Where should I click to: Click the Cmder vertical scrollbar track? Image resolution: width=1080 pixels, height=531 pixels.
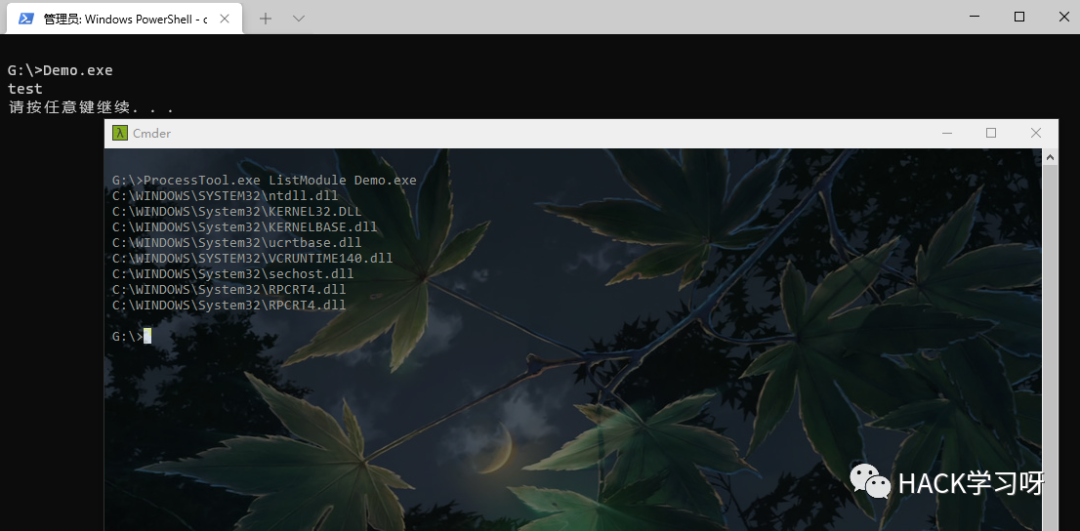point(1050,348)
